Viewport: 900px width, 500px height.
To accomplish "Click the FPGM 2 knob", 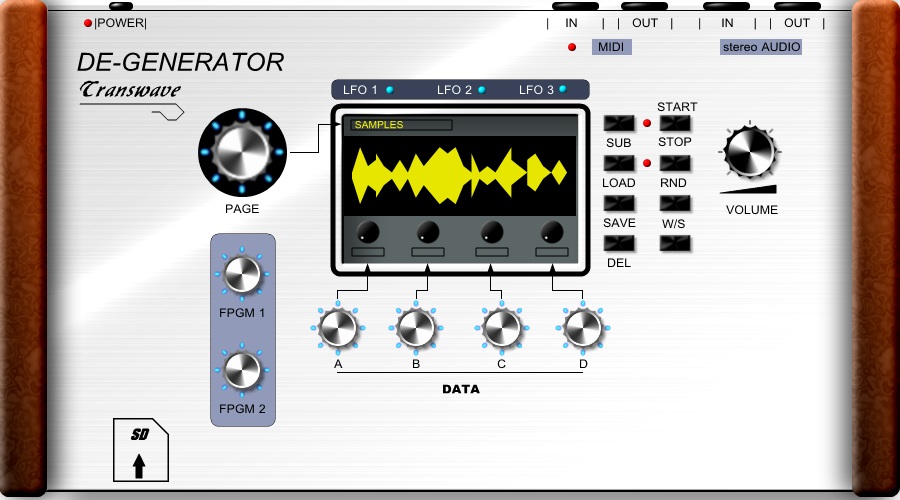I will [242, 371].
